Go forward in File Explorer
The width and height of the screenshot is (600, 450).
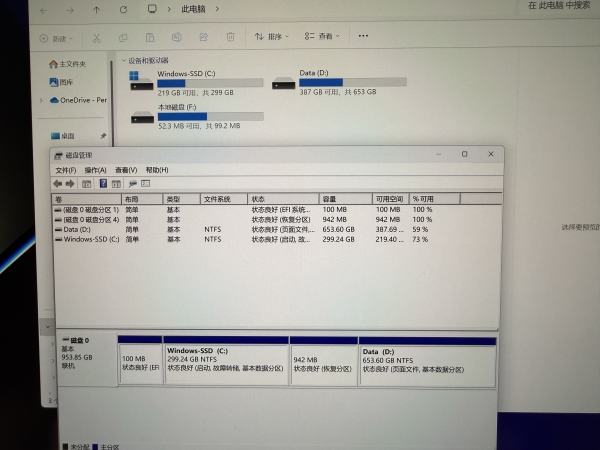point(70,10)
